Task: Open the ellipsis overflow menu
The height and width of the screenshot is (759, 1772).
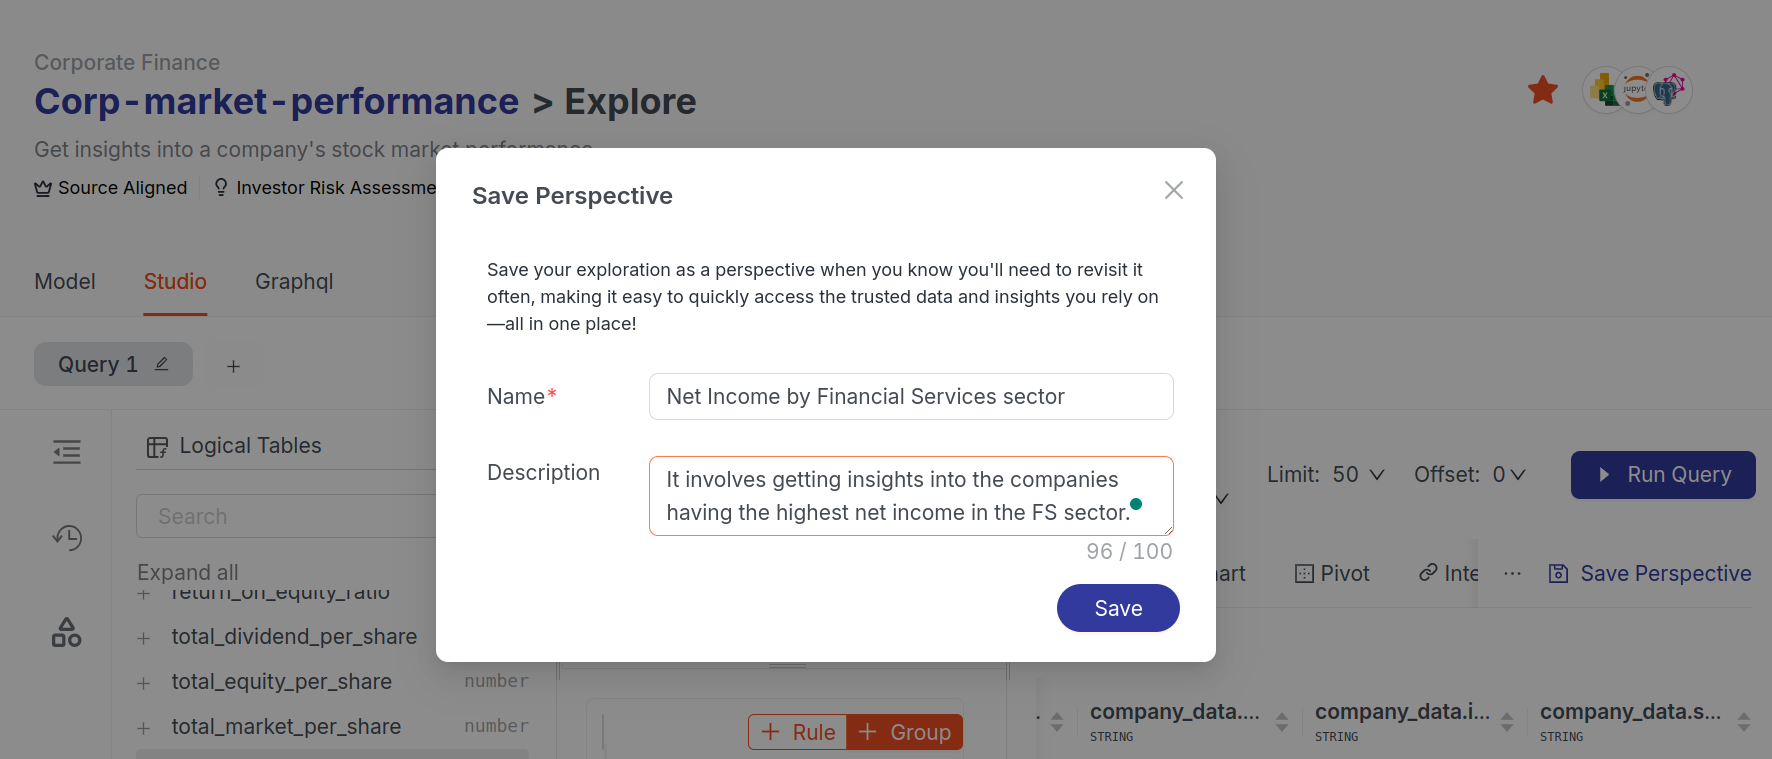Action: tap(1512, 573)
